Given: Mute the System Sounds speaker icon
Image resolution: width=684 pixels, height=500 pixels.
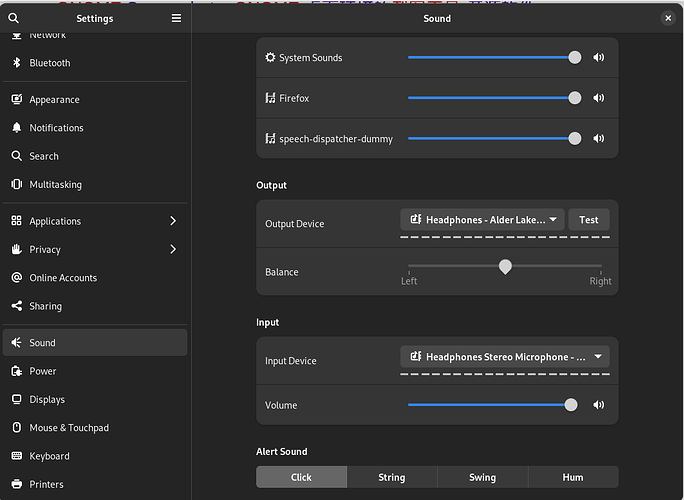Looking at the screenshot, I should click(598, 58).
